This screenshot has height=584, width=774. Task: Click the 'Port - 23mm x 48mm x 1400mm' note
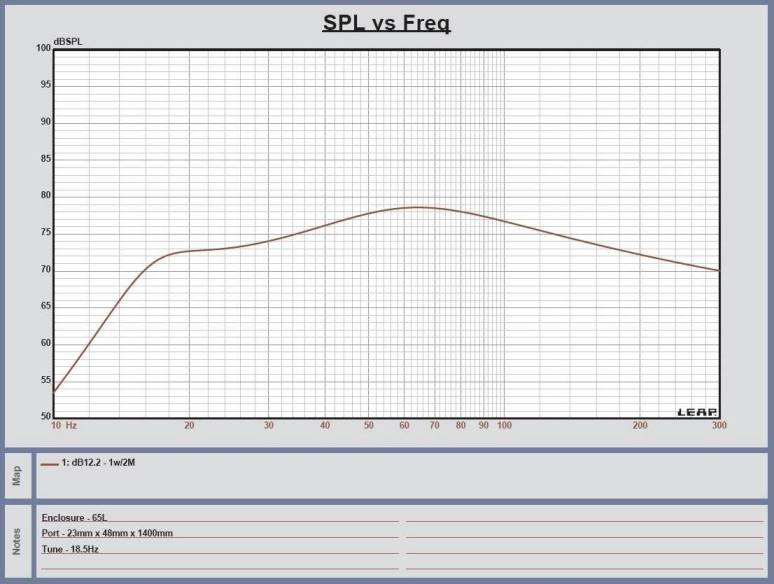[107, 533]
